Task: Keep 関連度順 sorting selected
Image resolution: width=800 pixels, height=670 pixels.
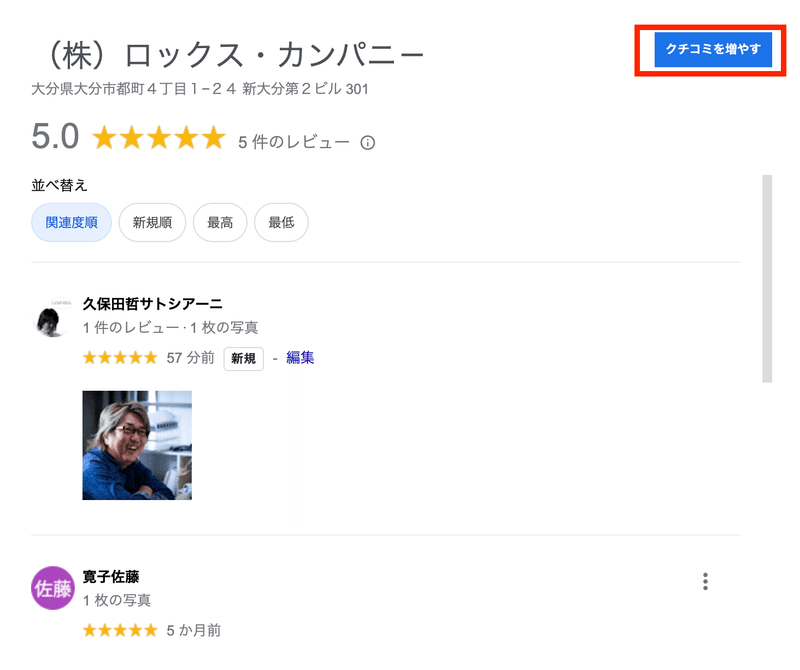Action: tap(71, 222)
